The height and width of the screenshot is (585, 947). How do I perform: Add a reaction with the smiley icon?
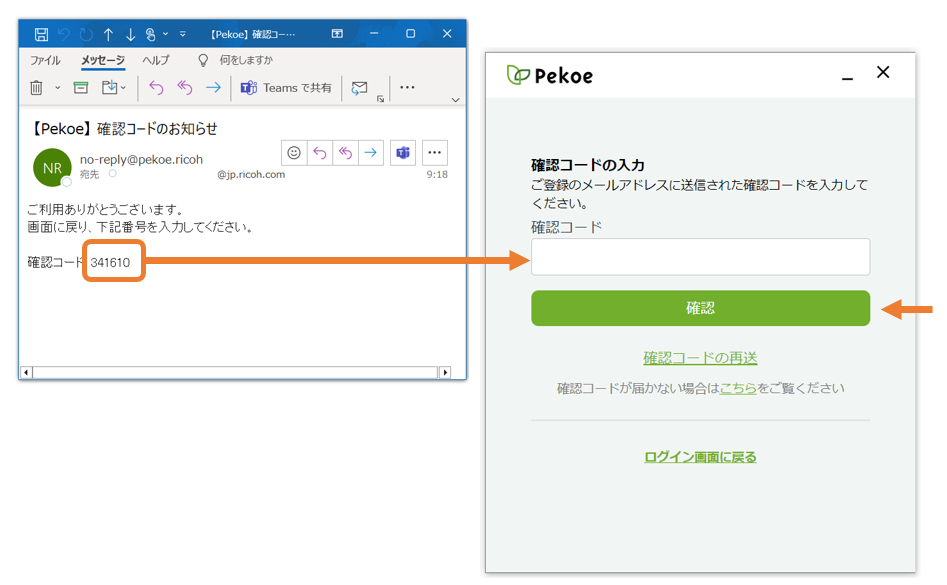pyautogui.click(x=294, y=153)
